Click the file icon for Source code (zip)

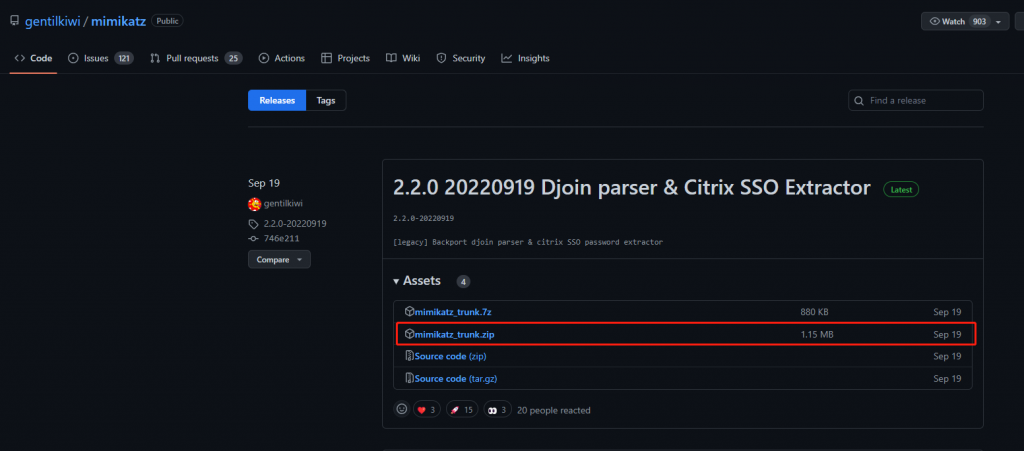coord(409,356)
